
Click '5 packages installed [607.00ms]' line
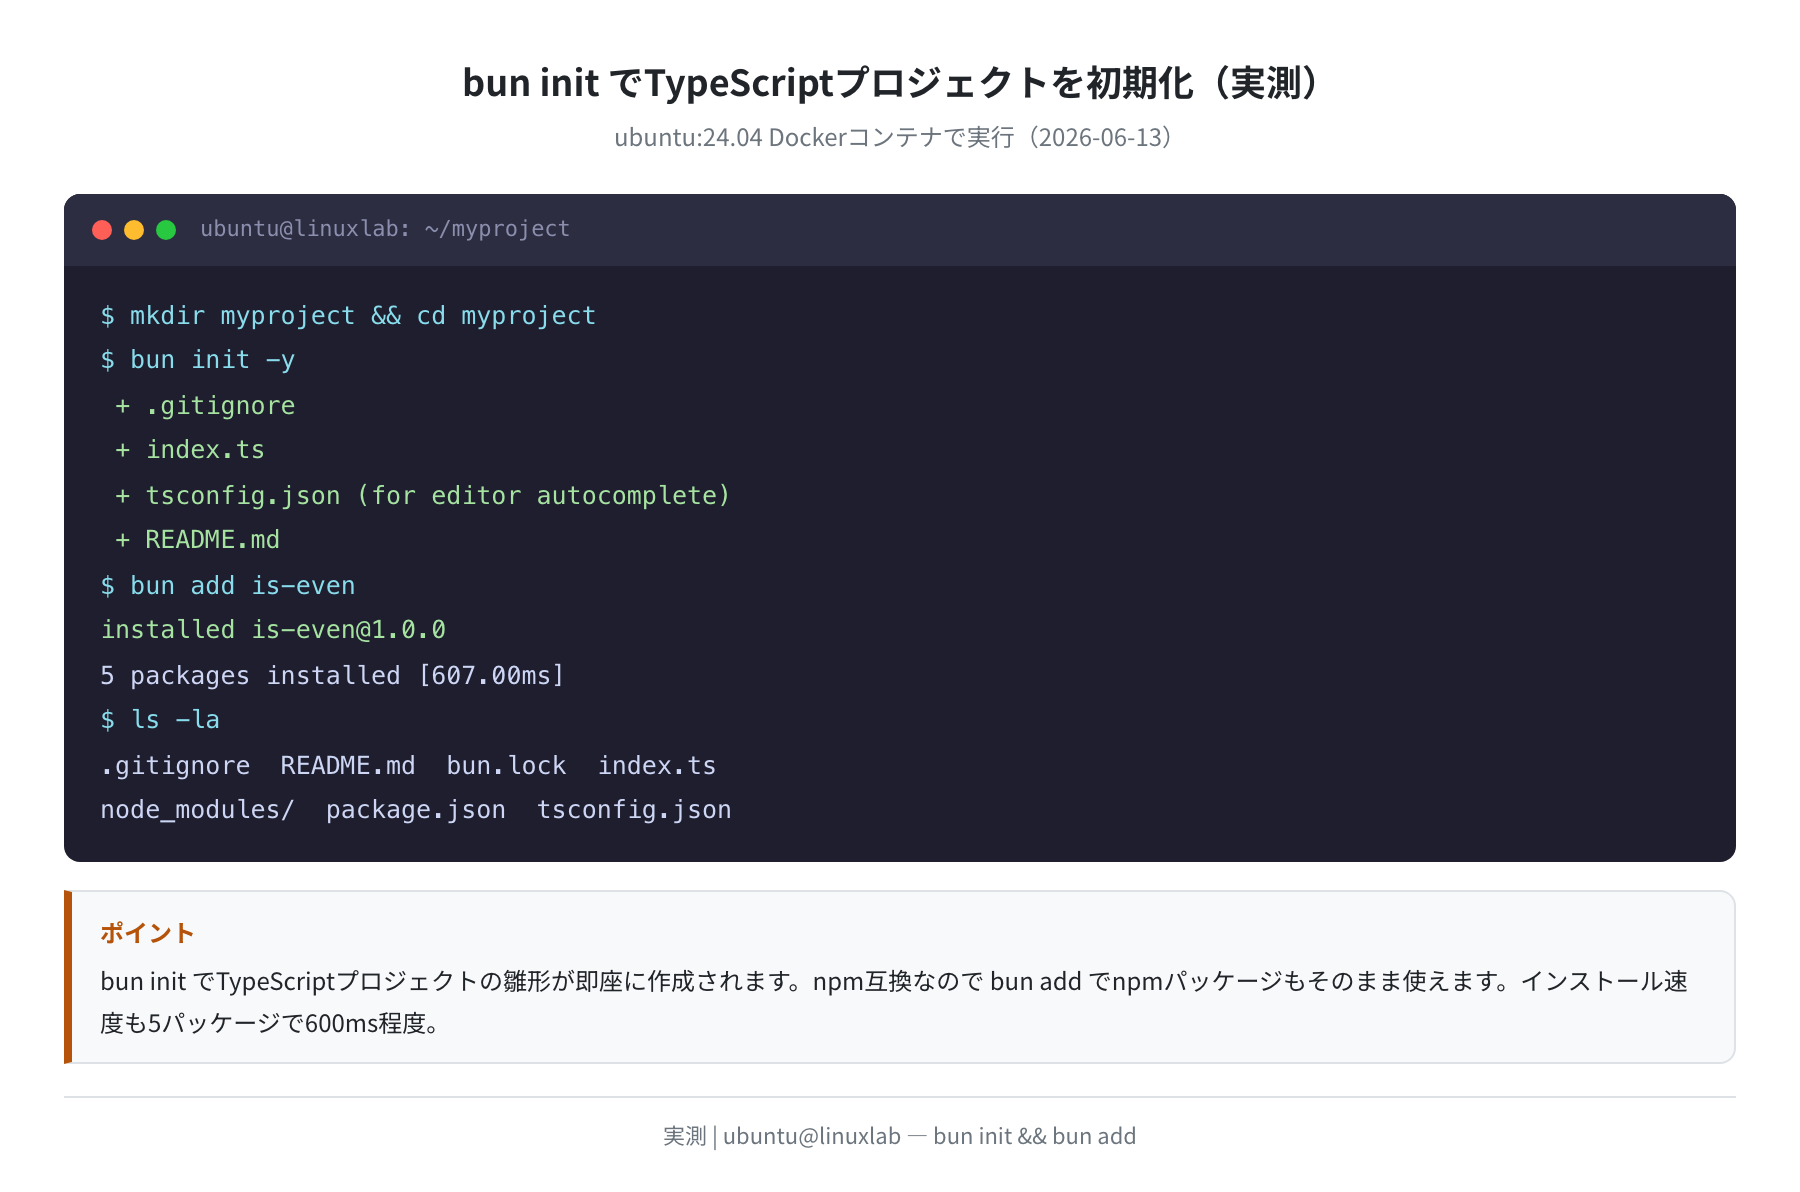[333, 676]
